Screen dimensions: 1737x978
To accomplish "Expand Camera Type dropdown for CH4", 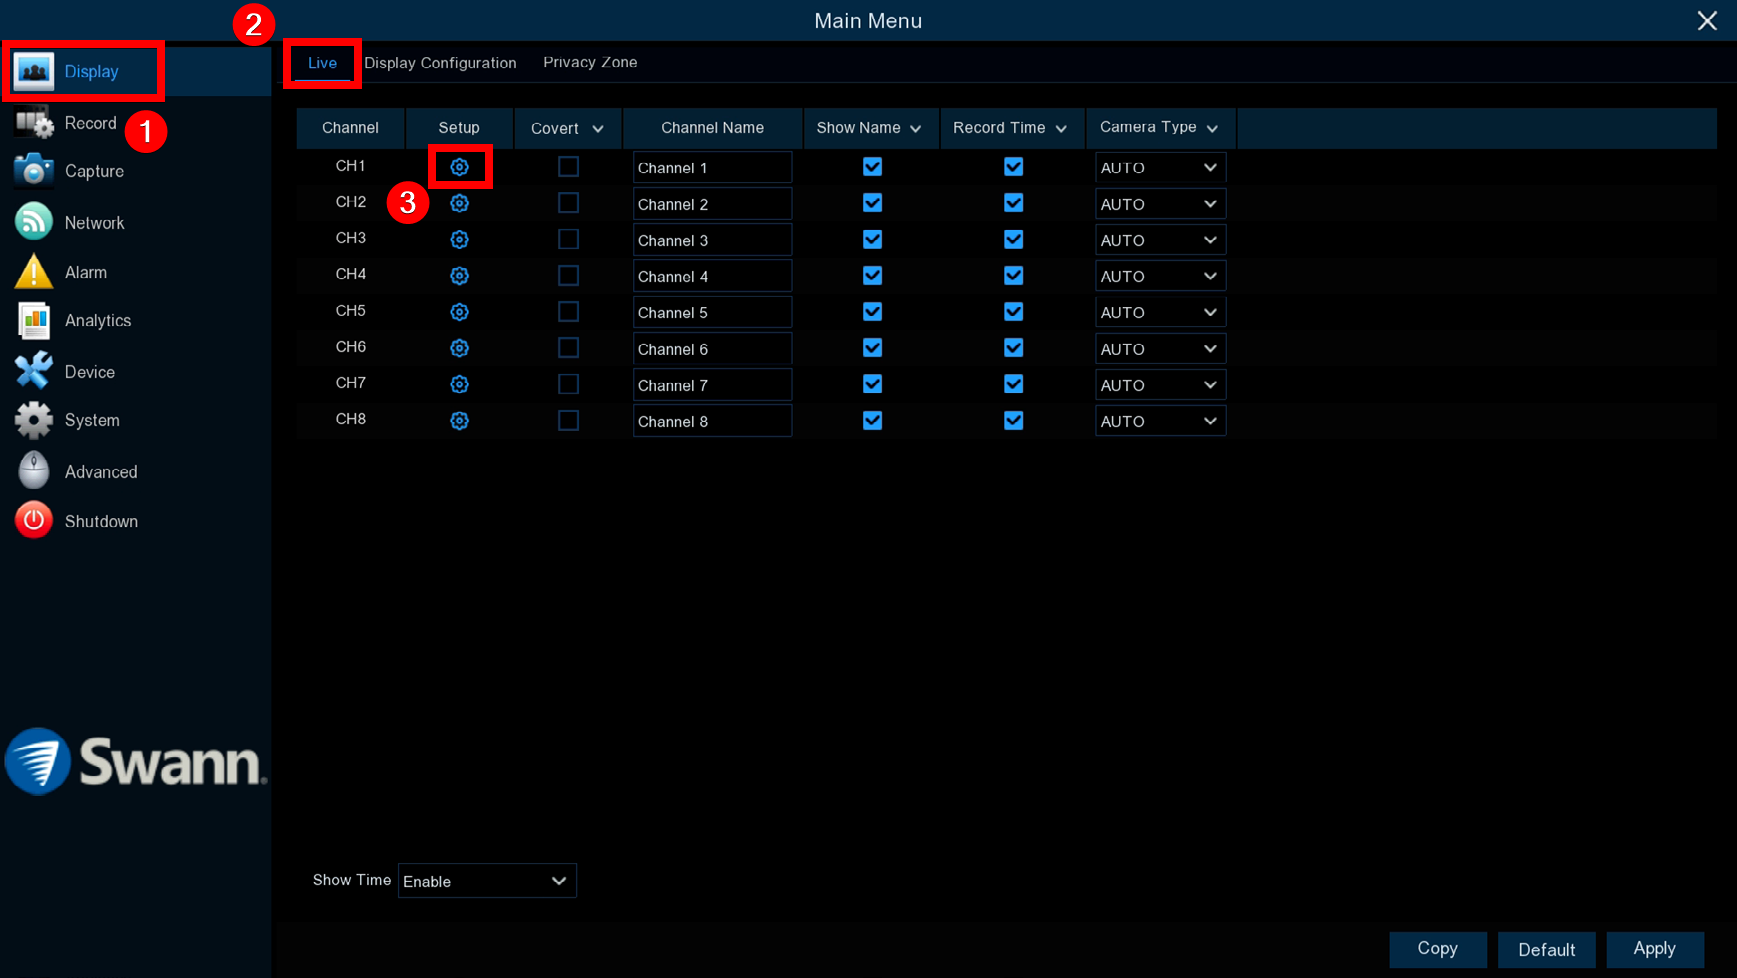I will (x=1160, y=276).
